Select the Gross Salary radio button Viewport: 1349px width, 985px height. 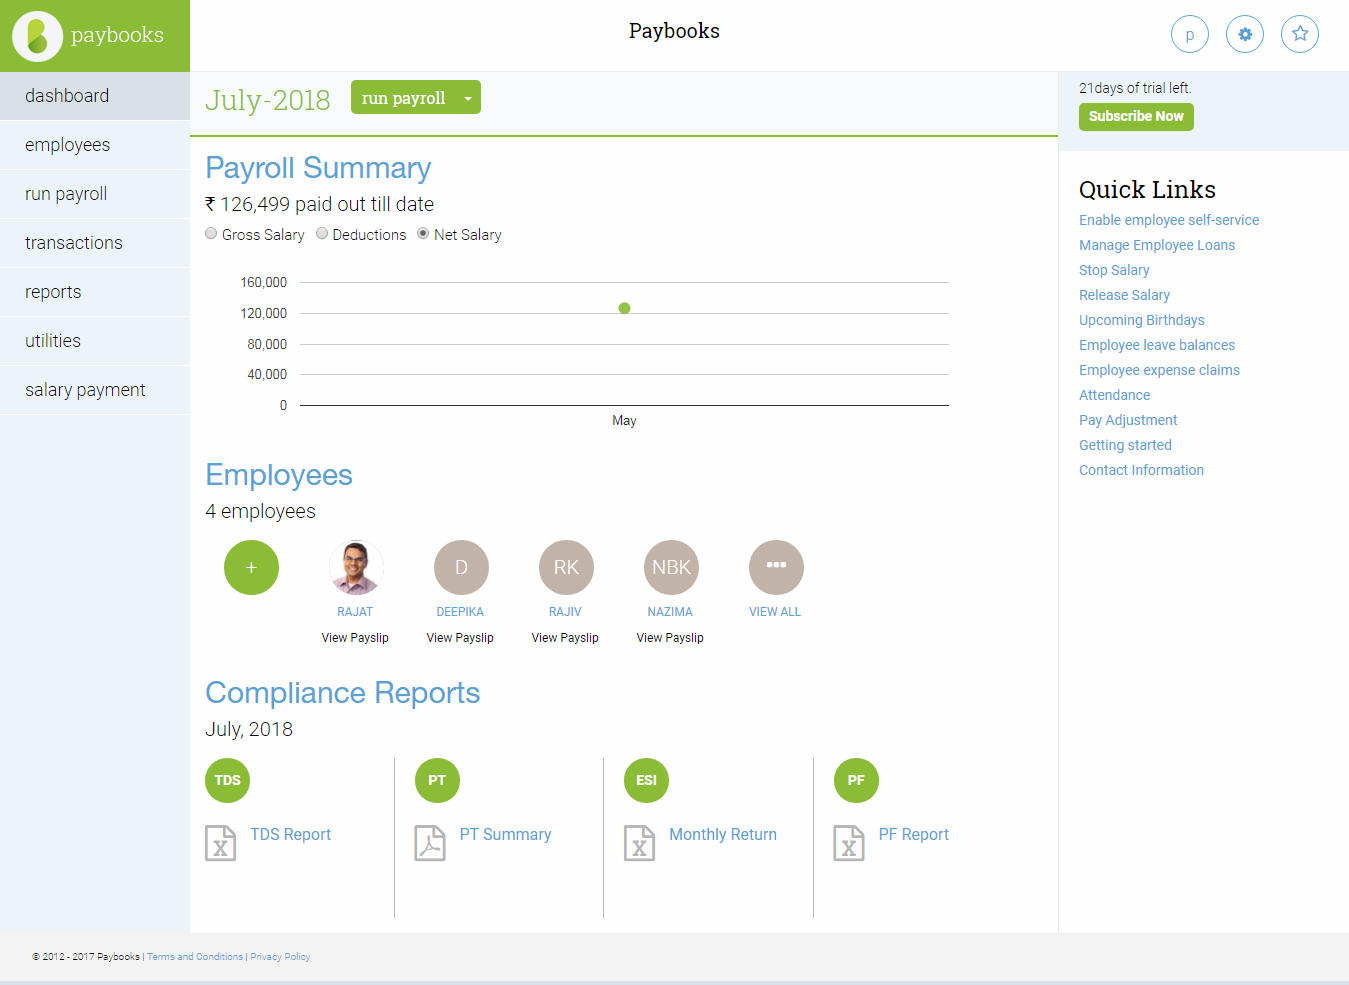tap(211, 233)
